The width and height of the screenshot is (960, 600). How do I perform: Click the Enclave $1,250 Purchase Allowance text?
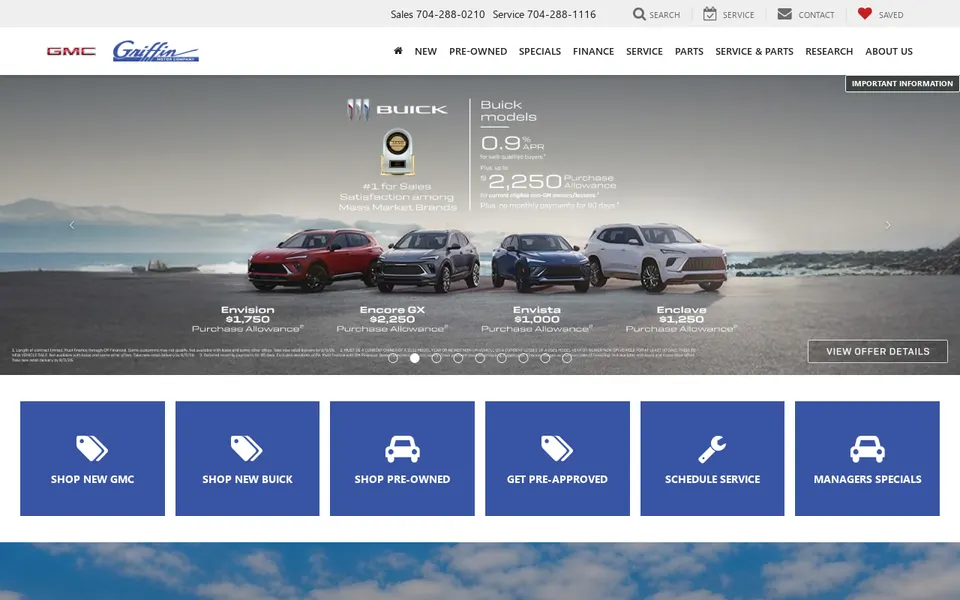pos(681,319)
